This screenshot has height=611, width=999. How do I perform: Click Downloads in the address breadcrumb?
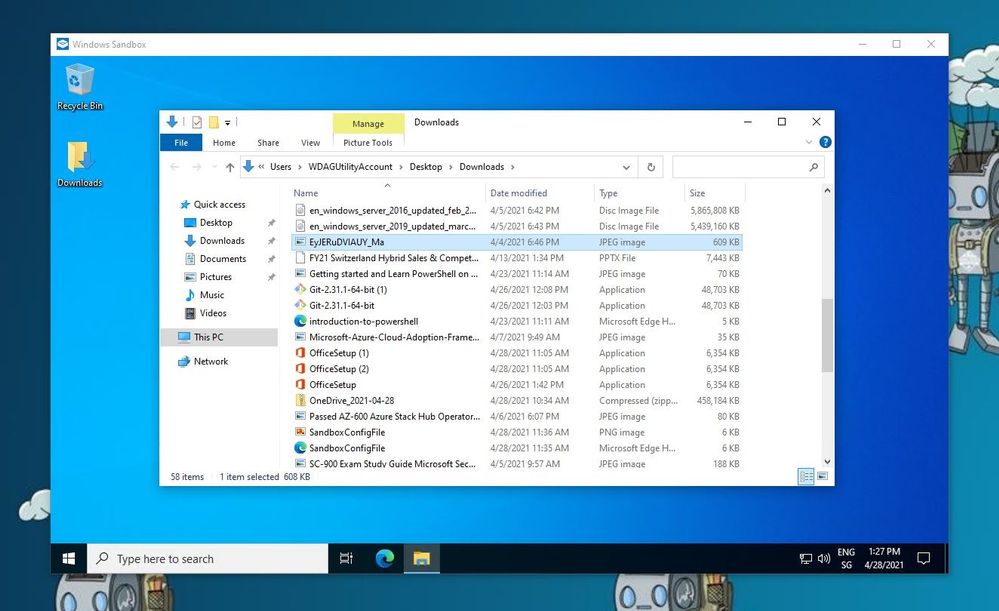482,167
